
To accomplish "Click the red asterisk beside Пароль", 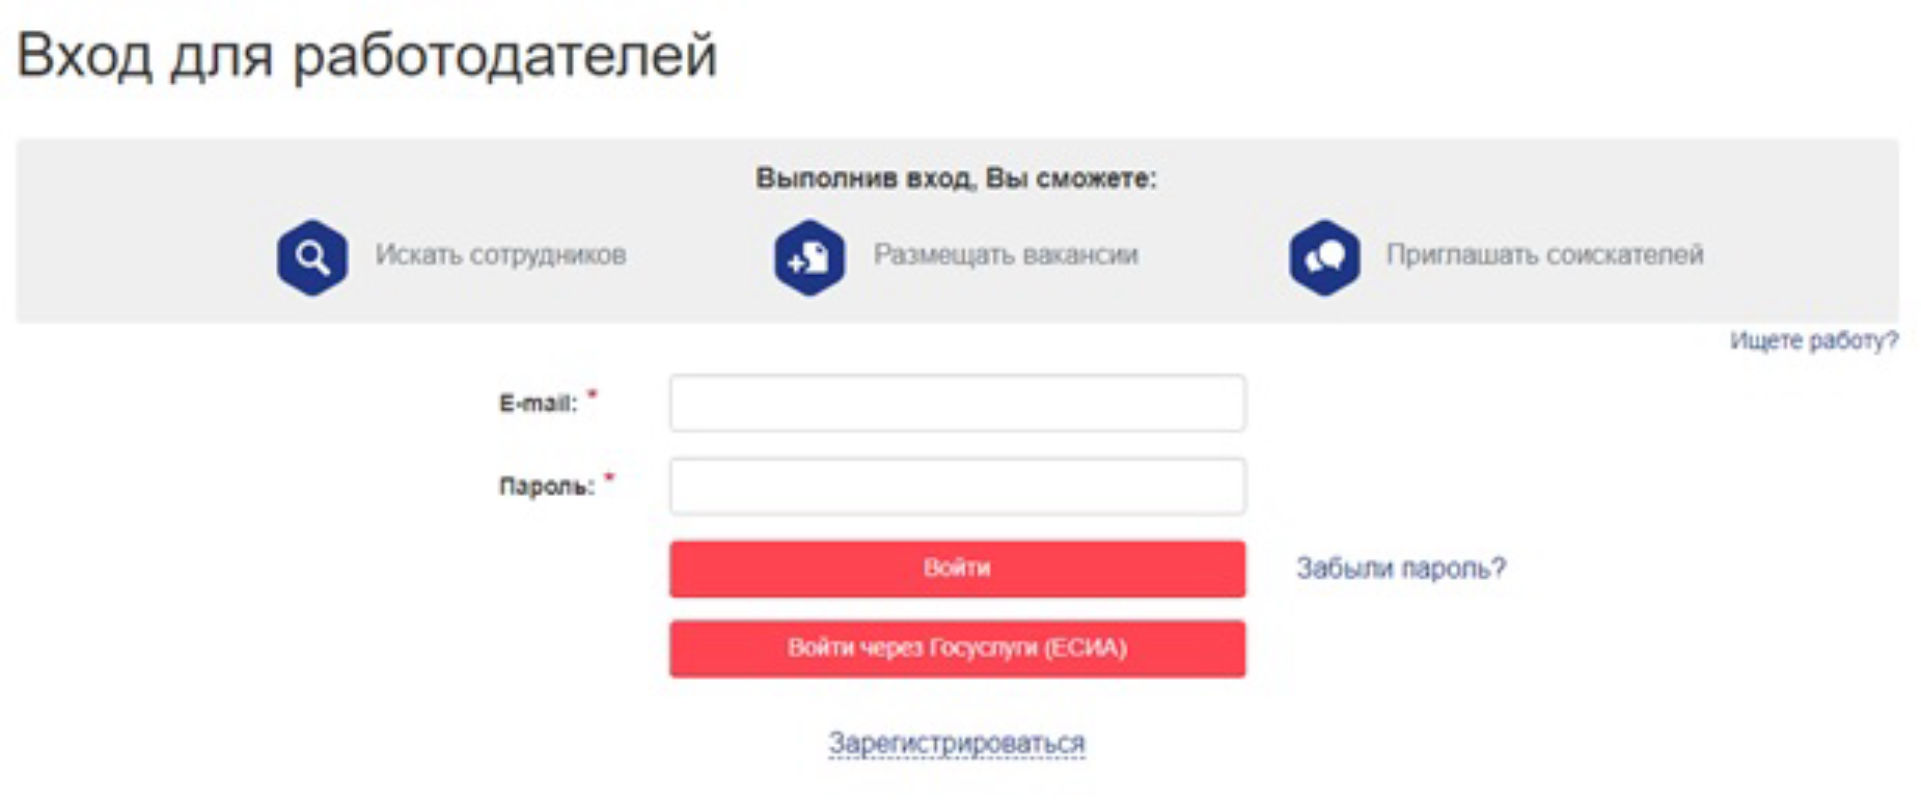I will click(x=609, y=478).
